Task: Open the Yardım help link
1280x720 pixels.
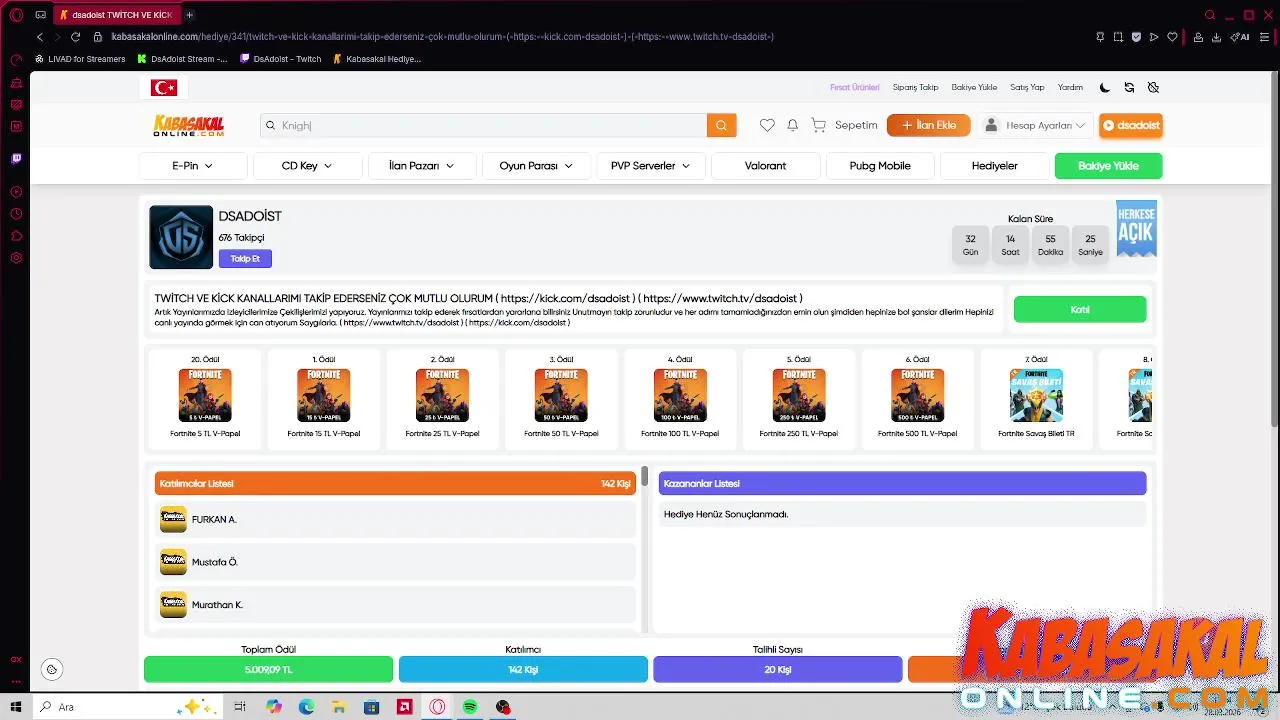Action: click(x=1070, y=87)
